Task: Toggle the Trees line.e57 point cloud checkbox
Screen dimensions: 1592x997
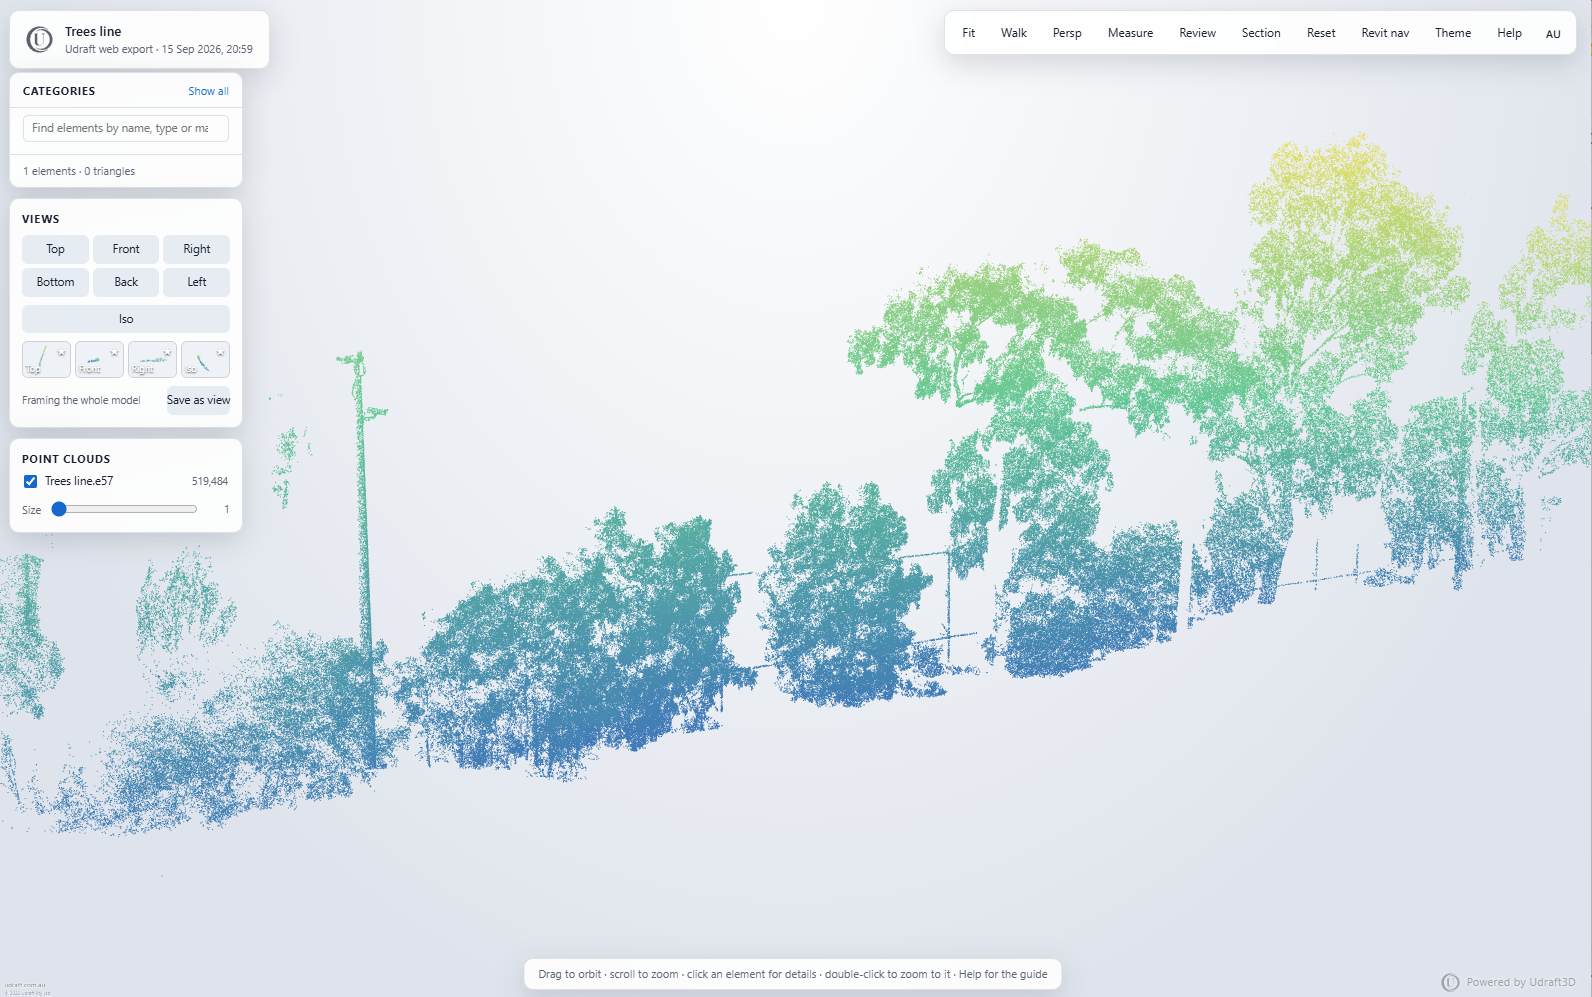Action: point(31,481)
